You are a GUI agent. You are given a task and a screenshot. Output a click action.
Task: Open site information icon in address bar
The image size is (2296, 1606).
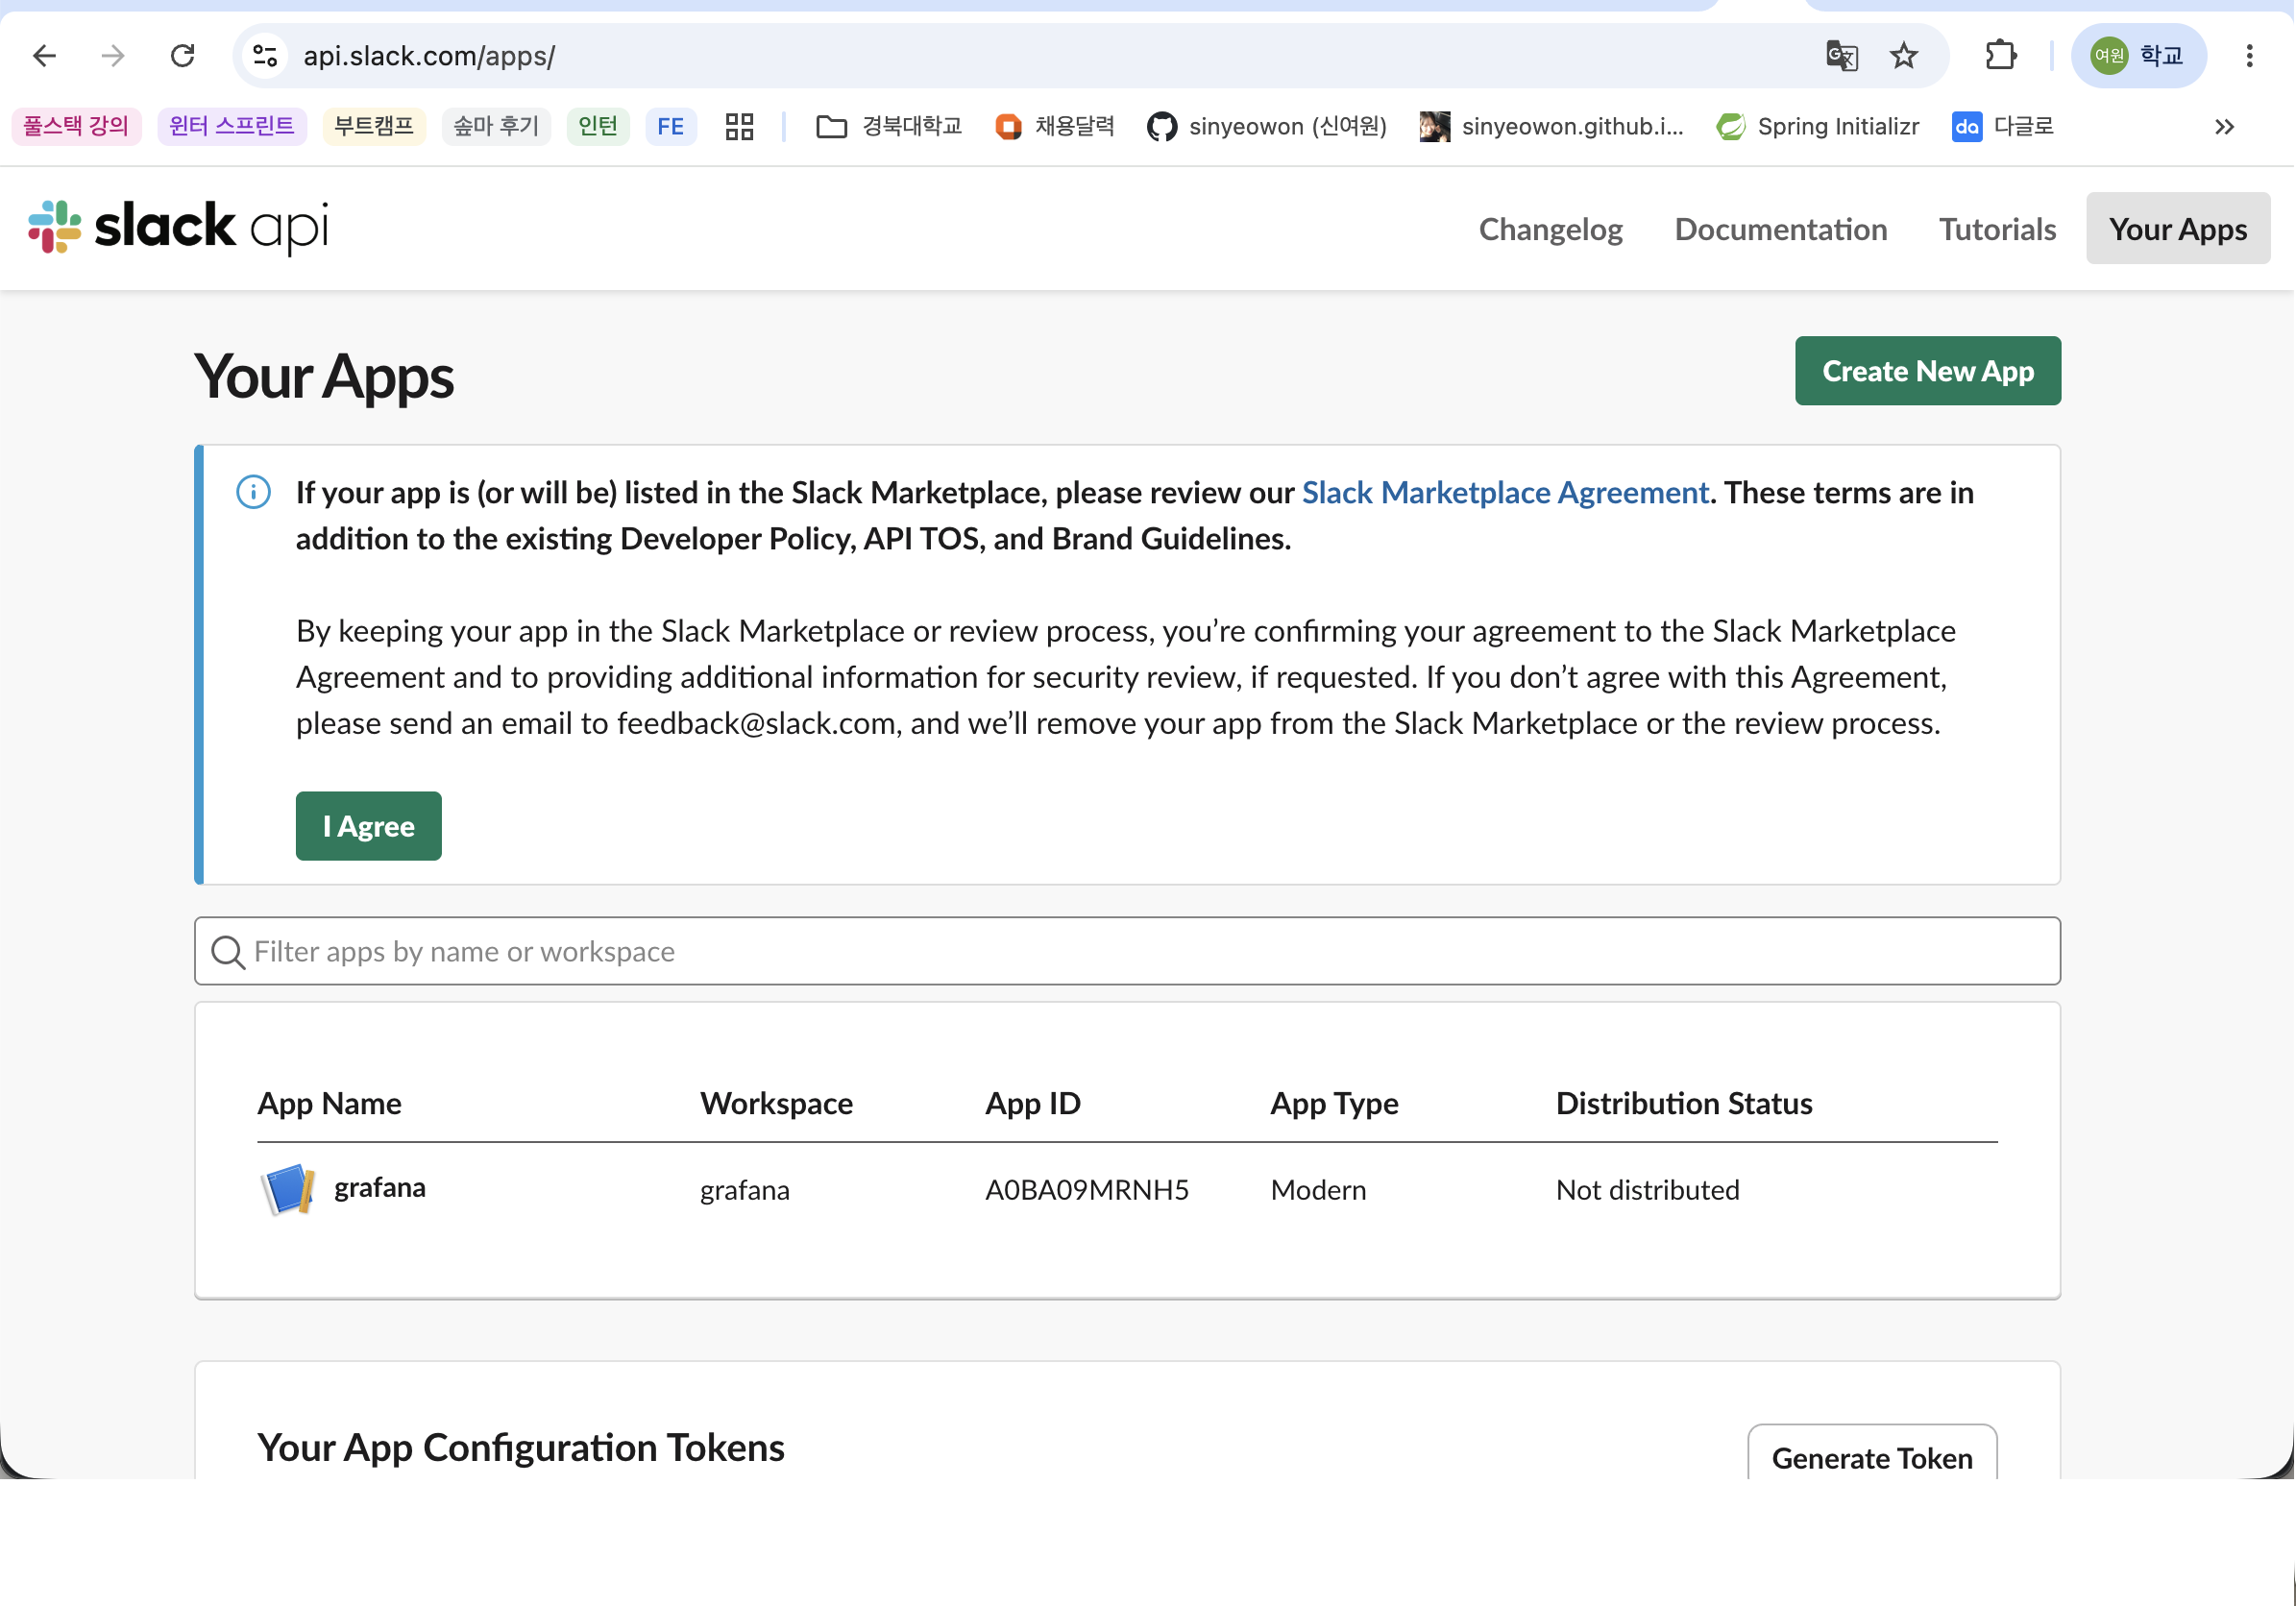point(265,56)
